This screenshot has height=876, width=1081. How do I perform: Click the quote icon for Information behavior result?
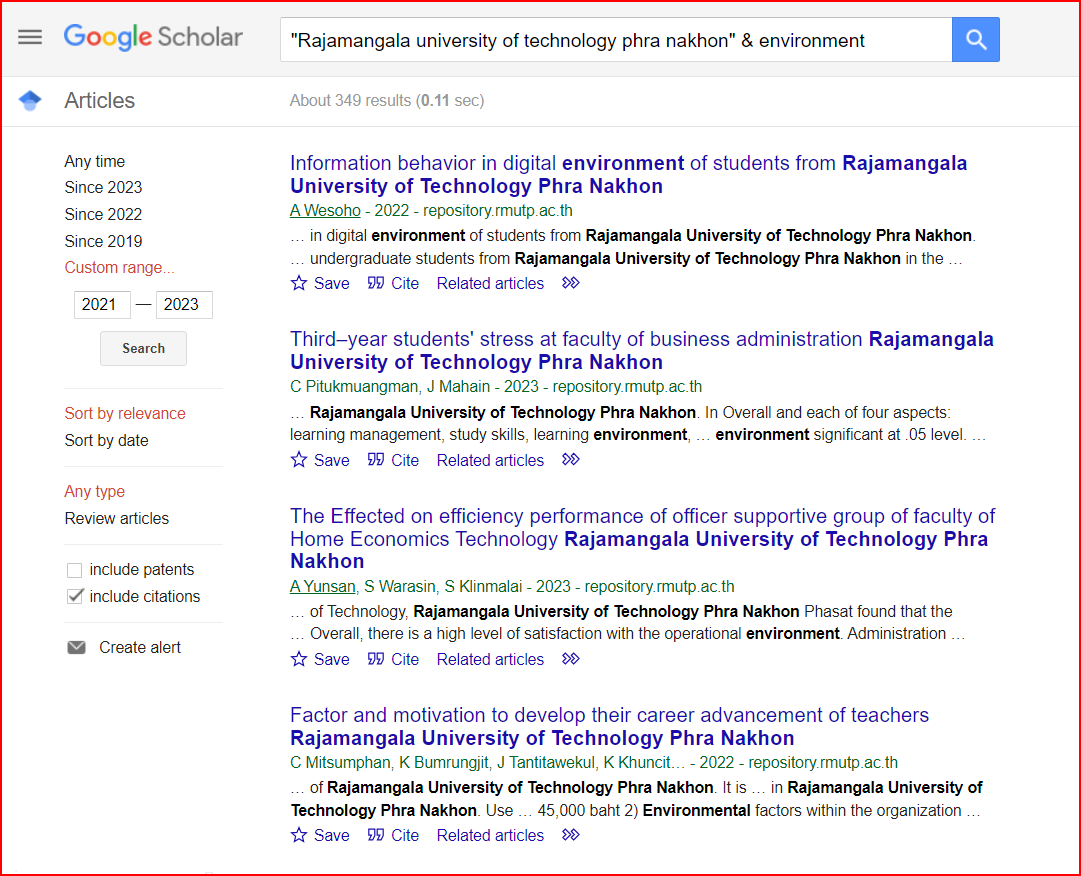376,283
